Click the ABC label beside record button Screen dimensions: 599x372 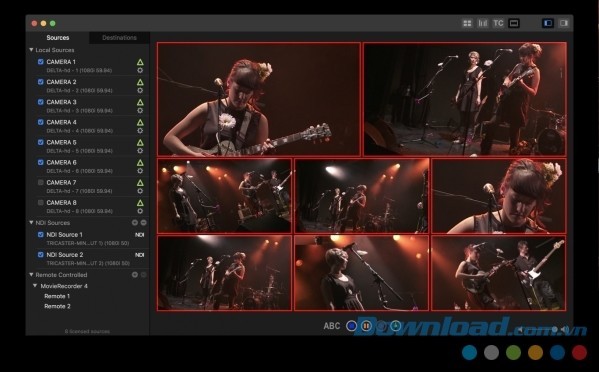tap(332, 326)
